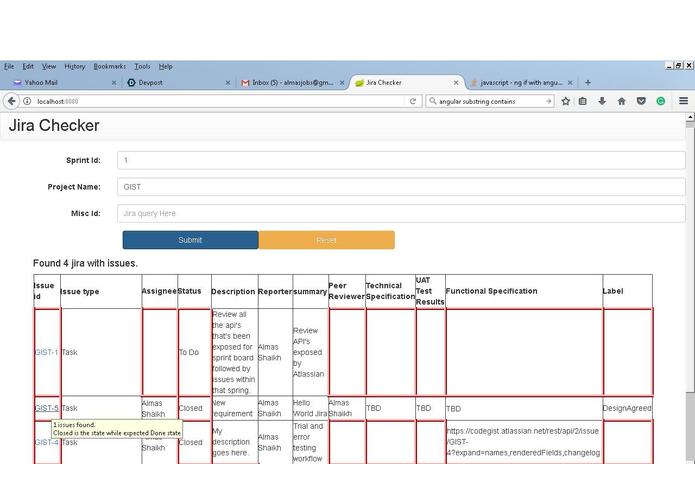The image size is (695, 494).
Task: Open the site information icon in address bar
Action: (x=27, y=101)
